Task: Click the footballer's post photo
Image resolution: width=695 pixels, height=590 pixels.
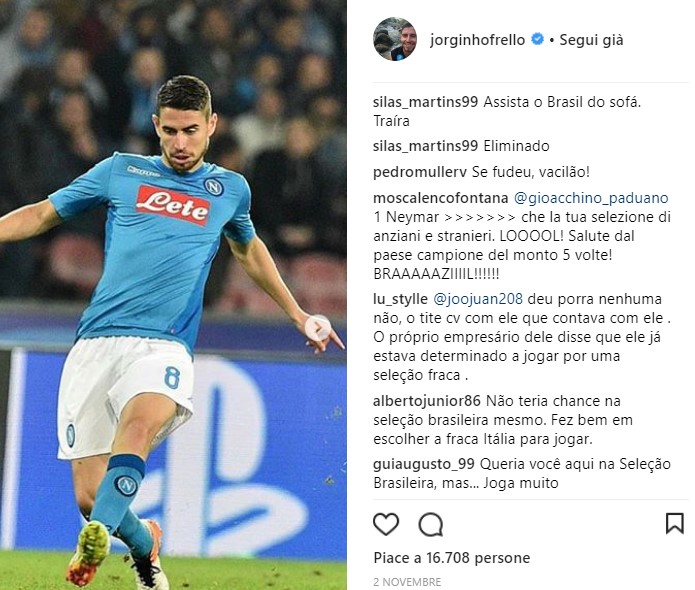Action: 173,295
